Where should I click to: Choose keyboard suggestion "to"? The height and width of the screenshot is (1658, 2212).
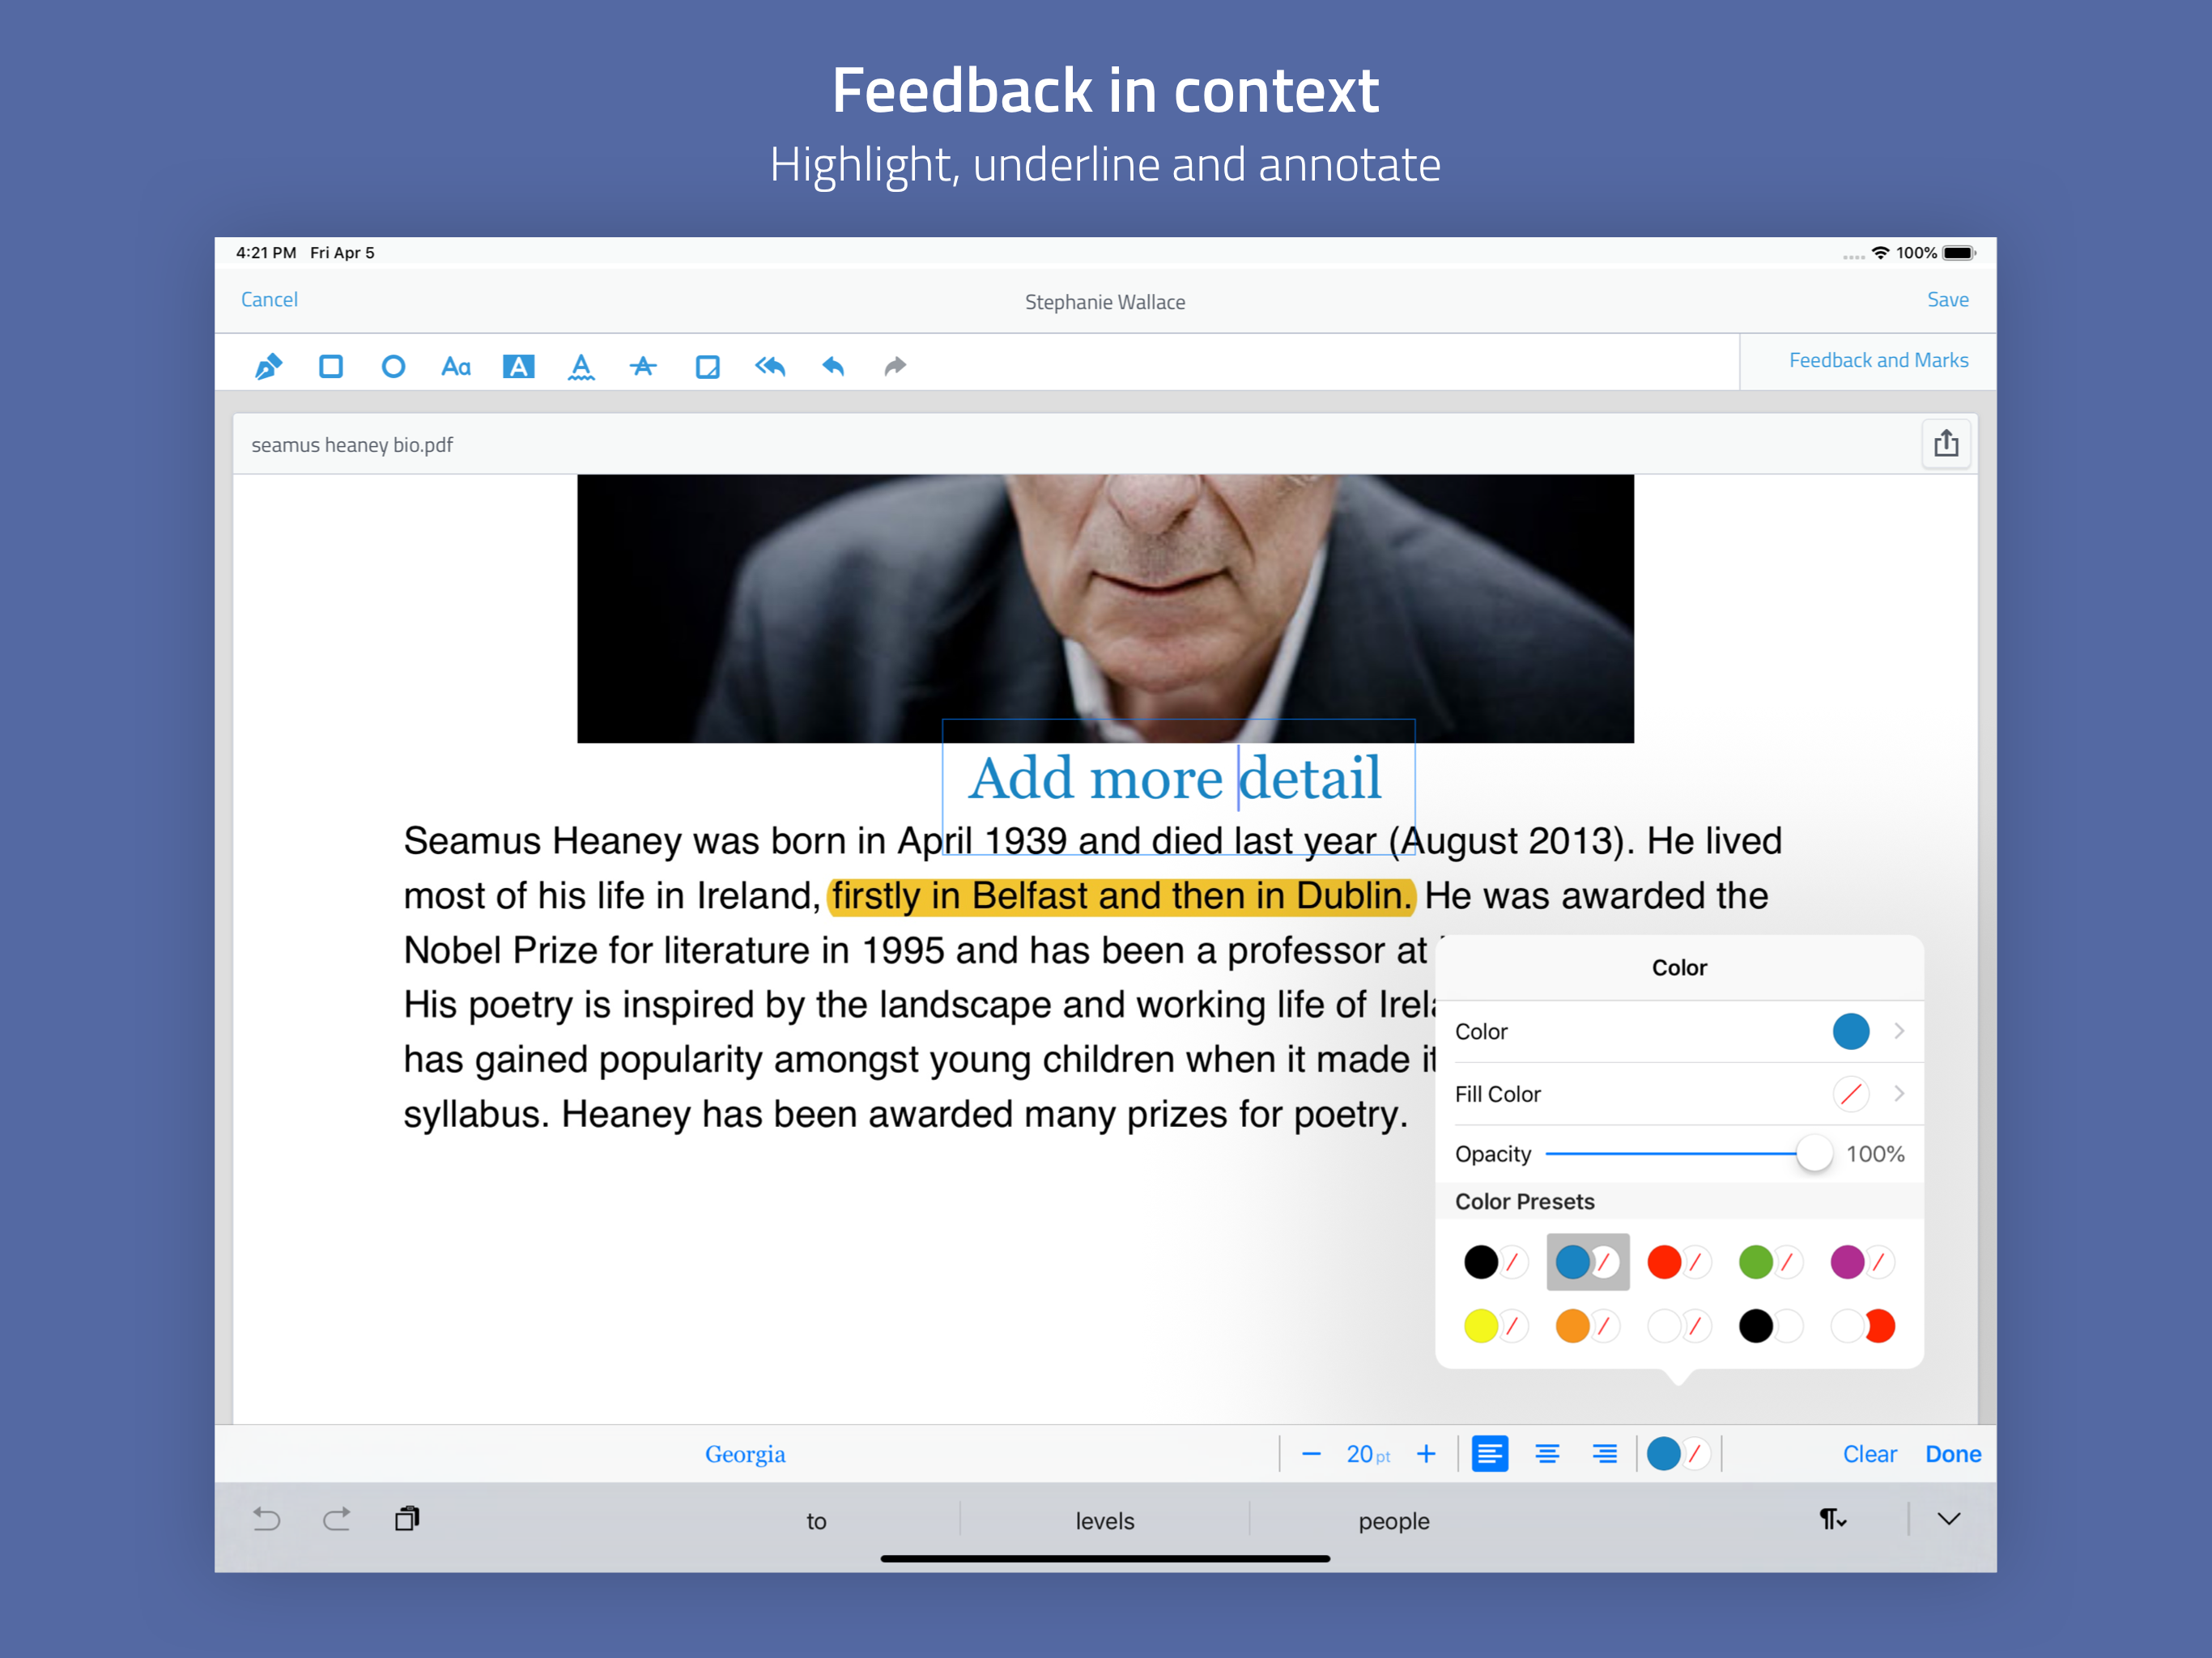coord(816,1521)
